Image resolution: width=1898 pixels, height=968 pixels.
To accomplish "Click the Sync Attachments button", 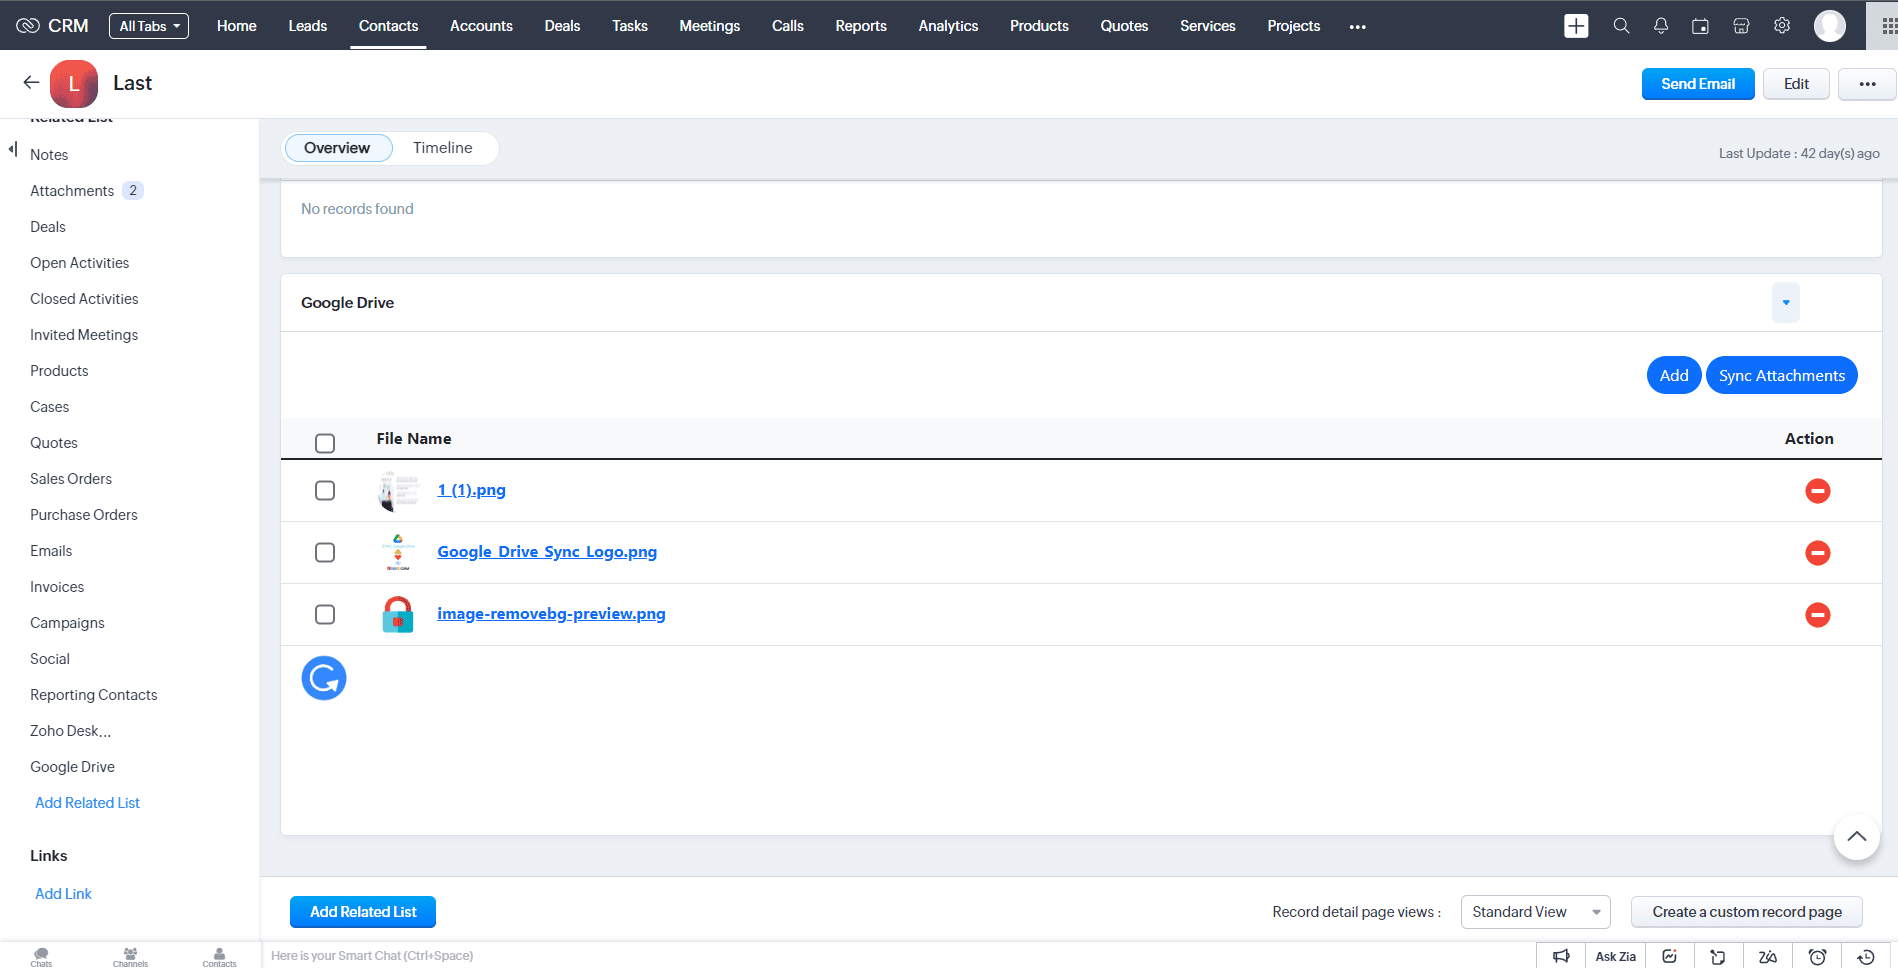I will (1782, 375).
